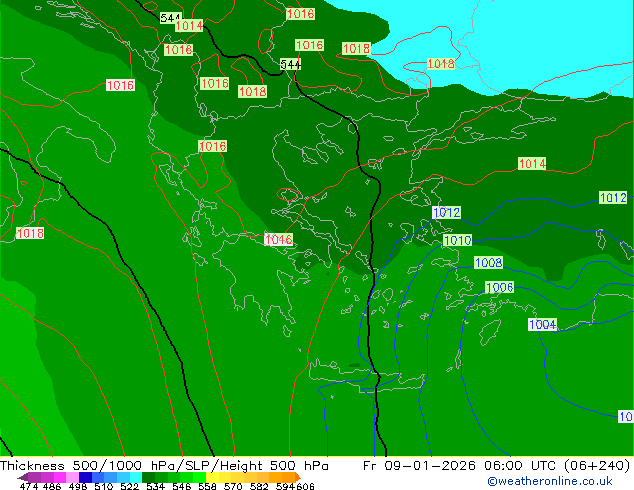Click the 474 legend value
This screenshot has height=490, width=634.
[x=29, y=486]
